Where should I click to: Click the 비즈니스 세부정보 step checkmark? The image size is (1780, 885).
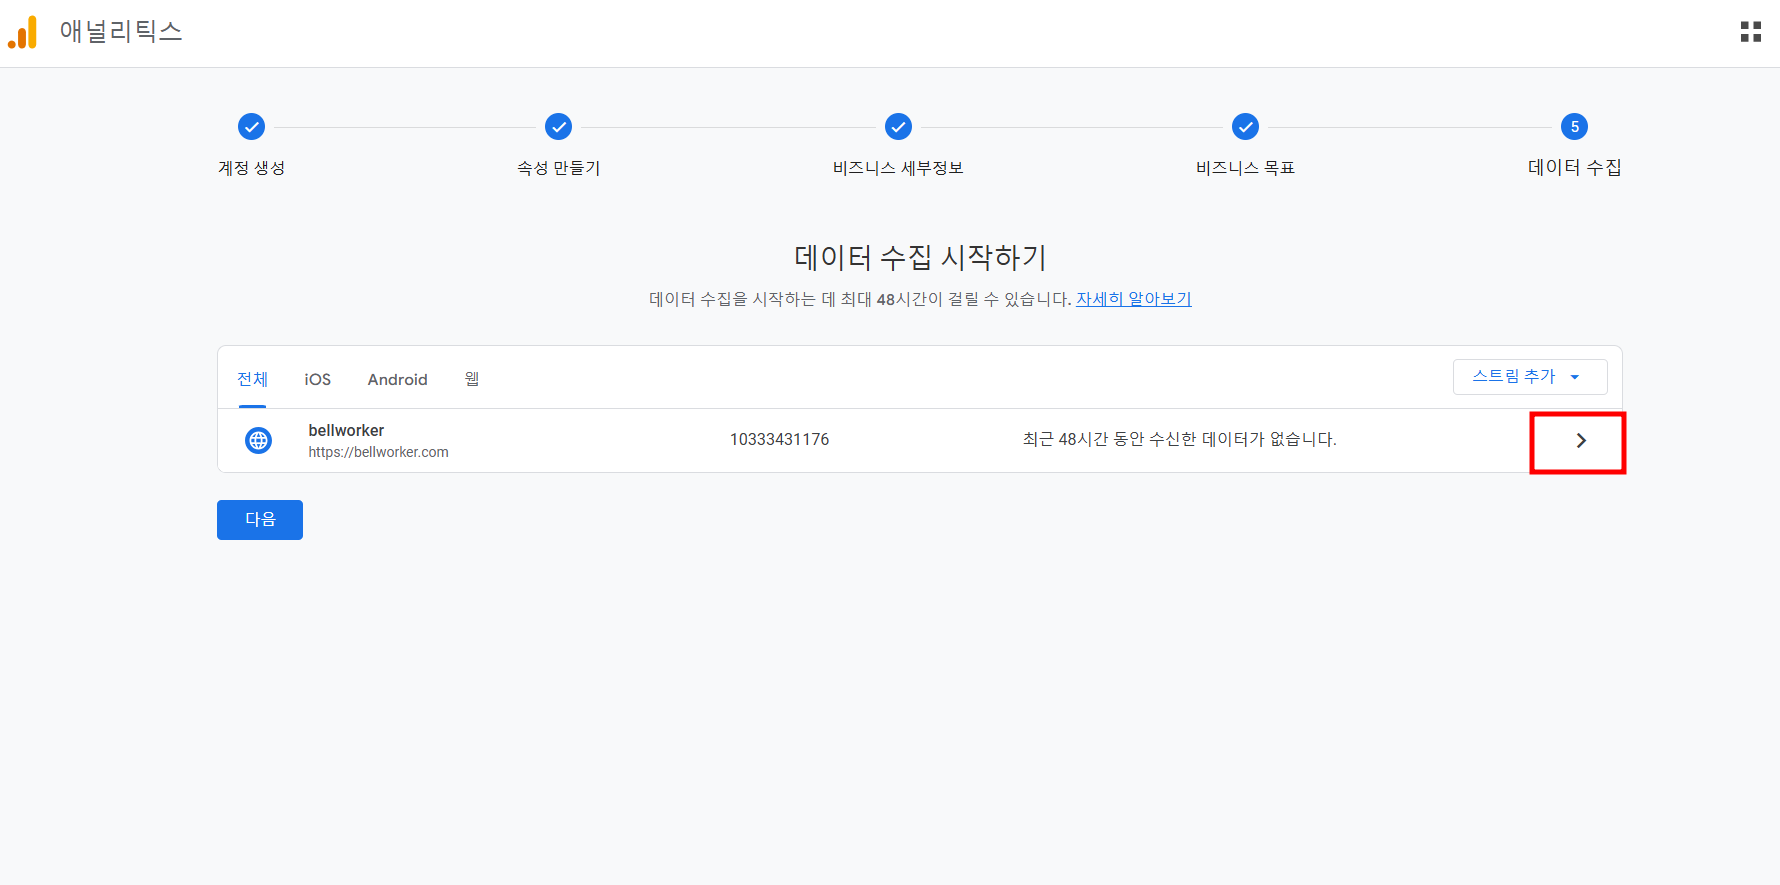[x=898, y=127]
